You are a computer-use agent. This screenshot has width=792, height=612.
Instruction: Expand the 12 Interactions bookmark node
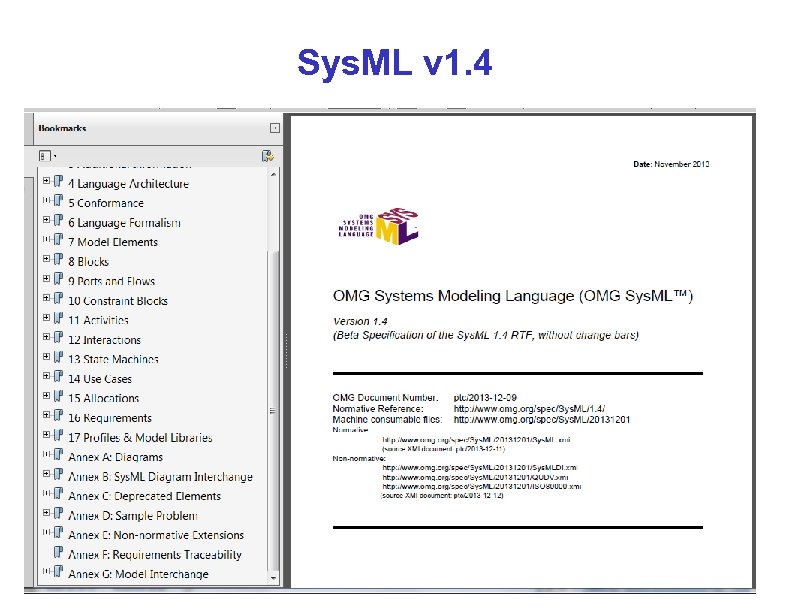pyautogui.click(x=46, y=337)
